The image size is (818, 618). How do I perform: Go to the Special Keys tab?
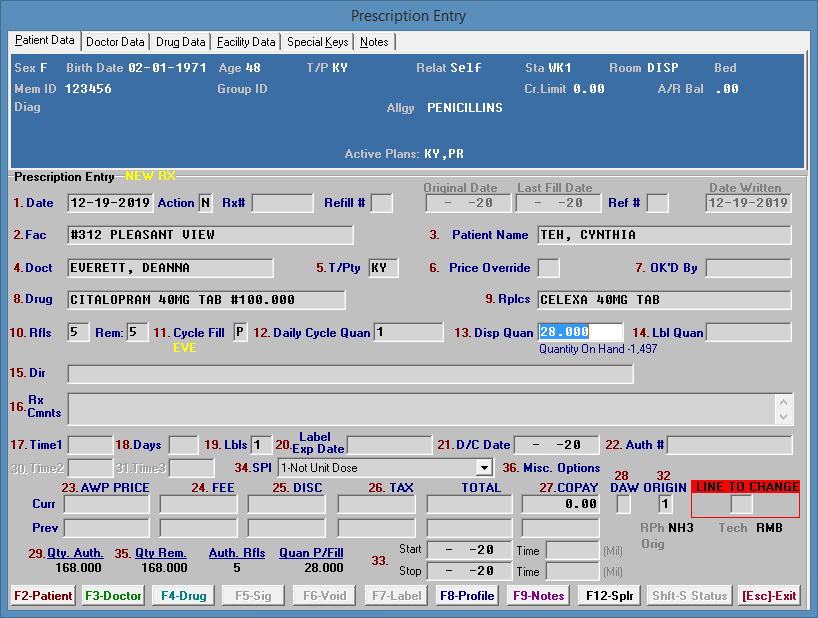click(317, 42)
